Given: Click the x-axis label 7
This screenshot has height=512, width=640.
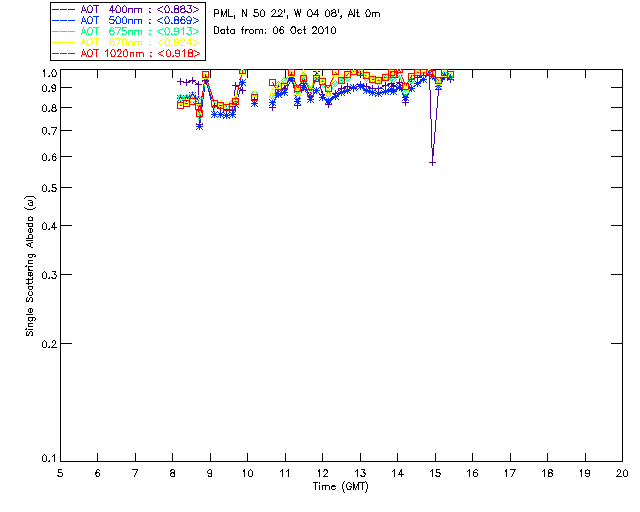Looking at the screenshot, I should click(135, 473).
